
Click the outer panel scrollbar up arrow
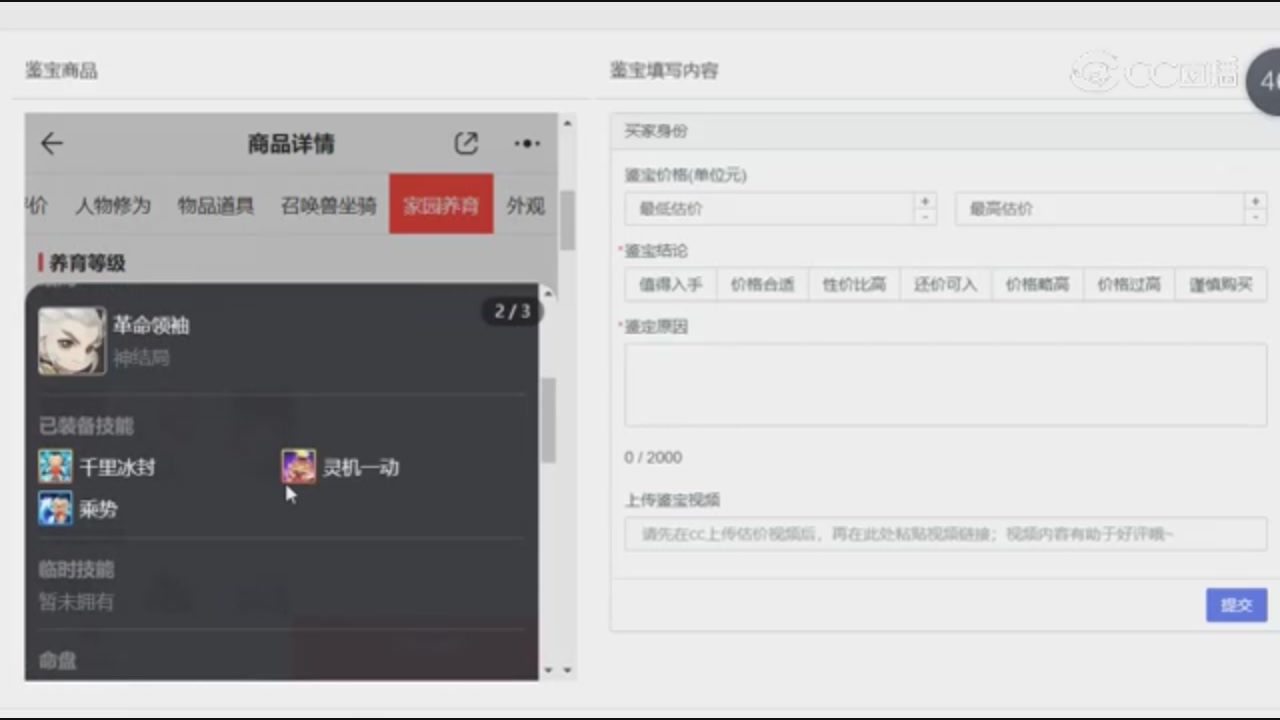[x=567, y=124]
